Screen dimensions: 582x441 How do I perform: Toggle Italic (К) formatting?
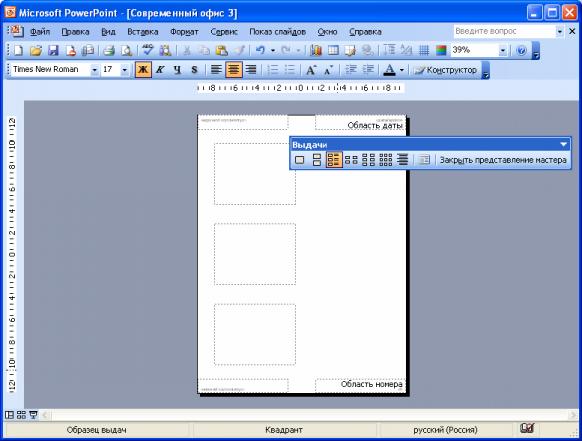coord(160,70)
